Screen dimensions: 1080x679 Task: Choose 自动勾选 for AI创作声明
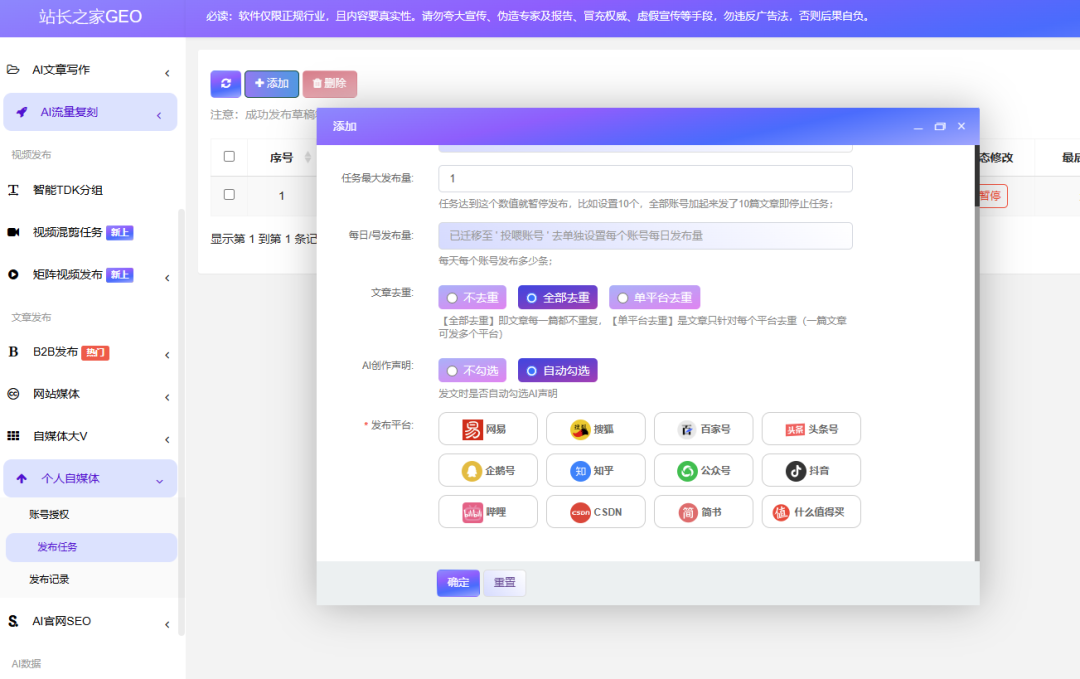558,370
